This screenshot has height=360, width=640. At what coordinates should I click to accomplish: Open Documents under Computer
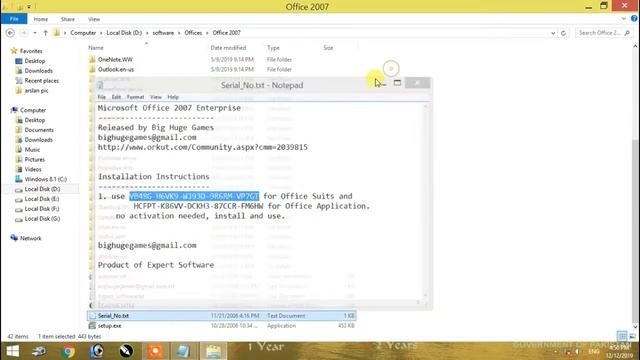click(39, 130)
